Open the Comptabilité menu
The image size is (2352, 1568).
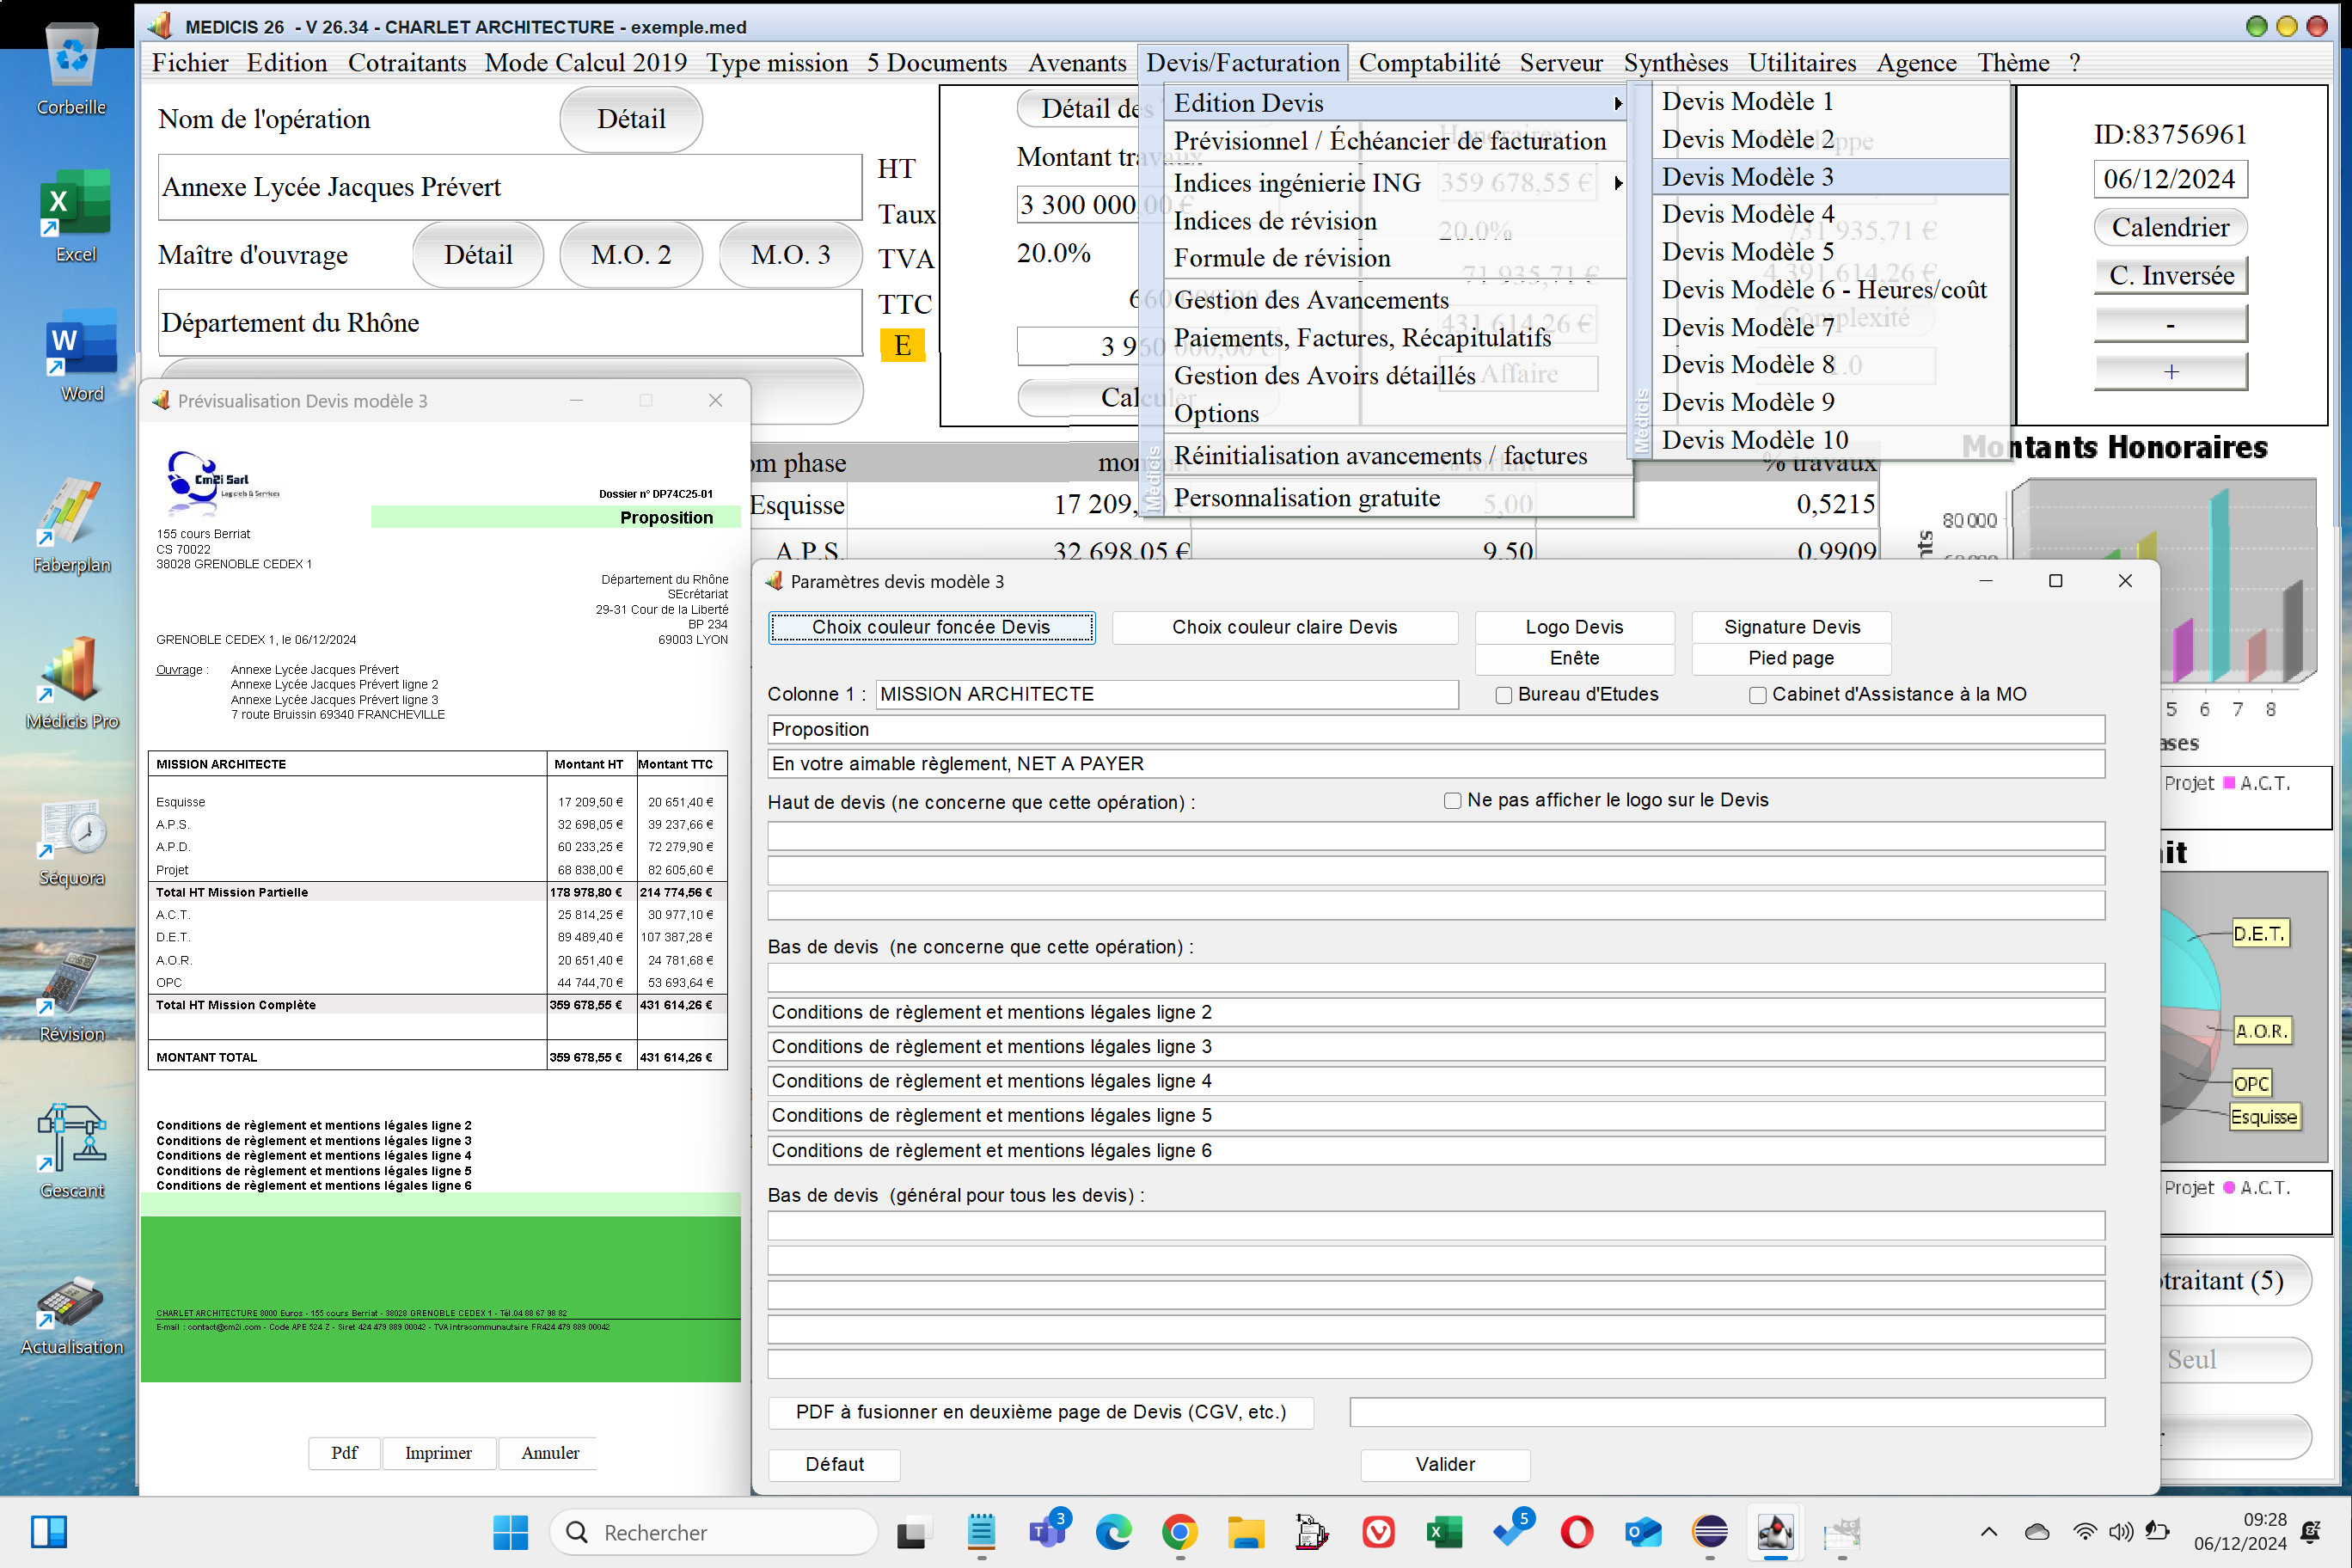pyautogui.click(x=1429, y=63)
